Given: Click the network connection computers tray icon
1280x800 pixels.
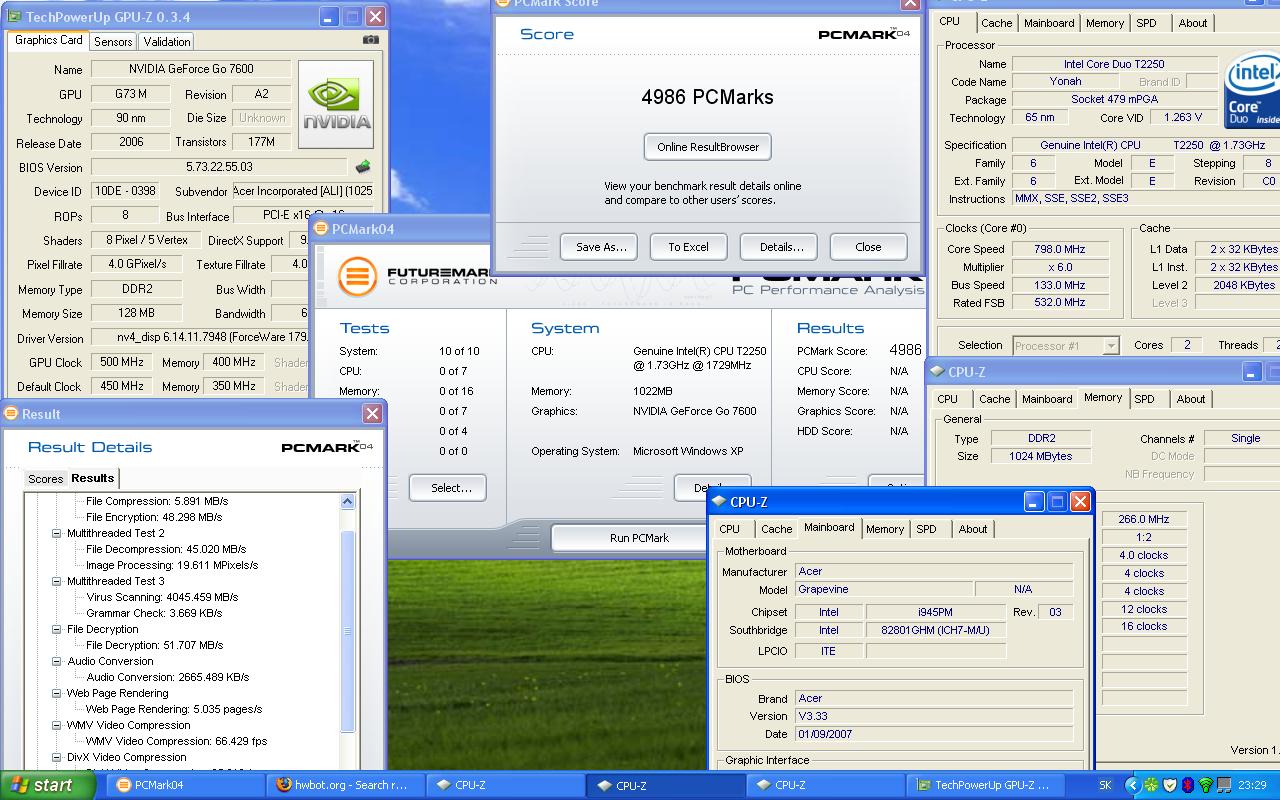Looking at the screenshot, I should 1224,785.
